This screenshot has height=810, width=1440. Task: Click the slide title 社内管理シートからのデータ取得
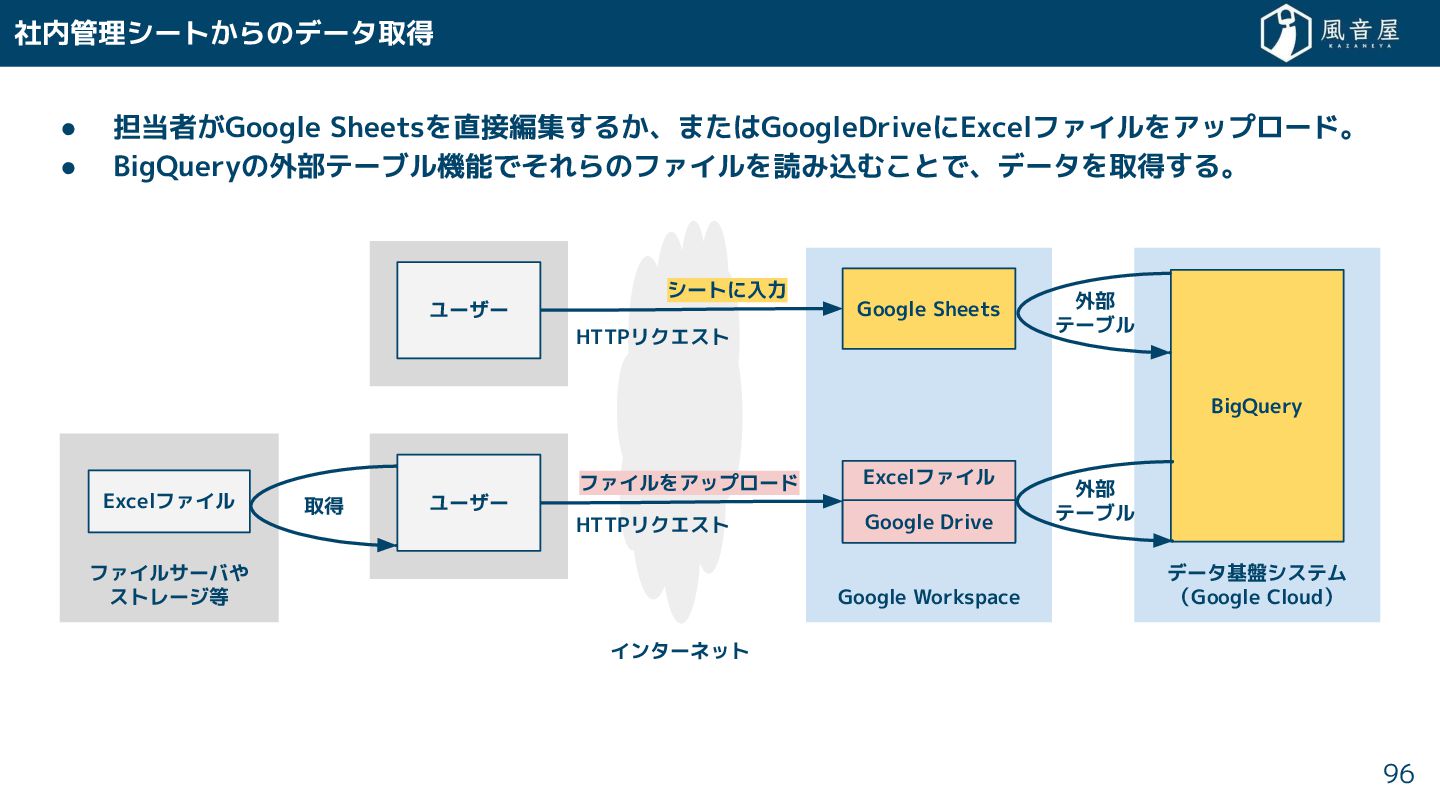(x=224, y=33)
